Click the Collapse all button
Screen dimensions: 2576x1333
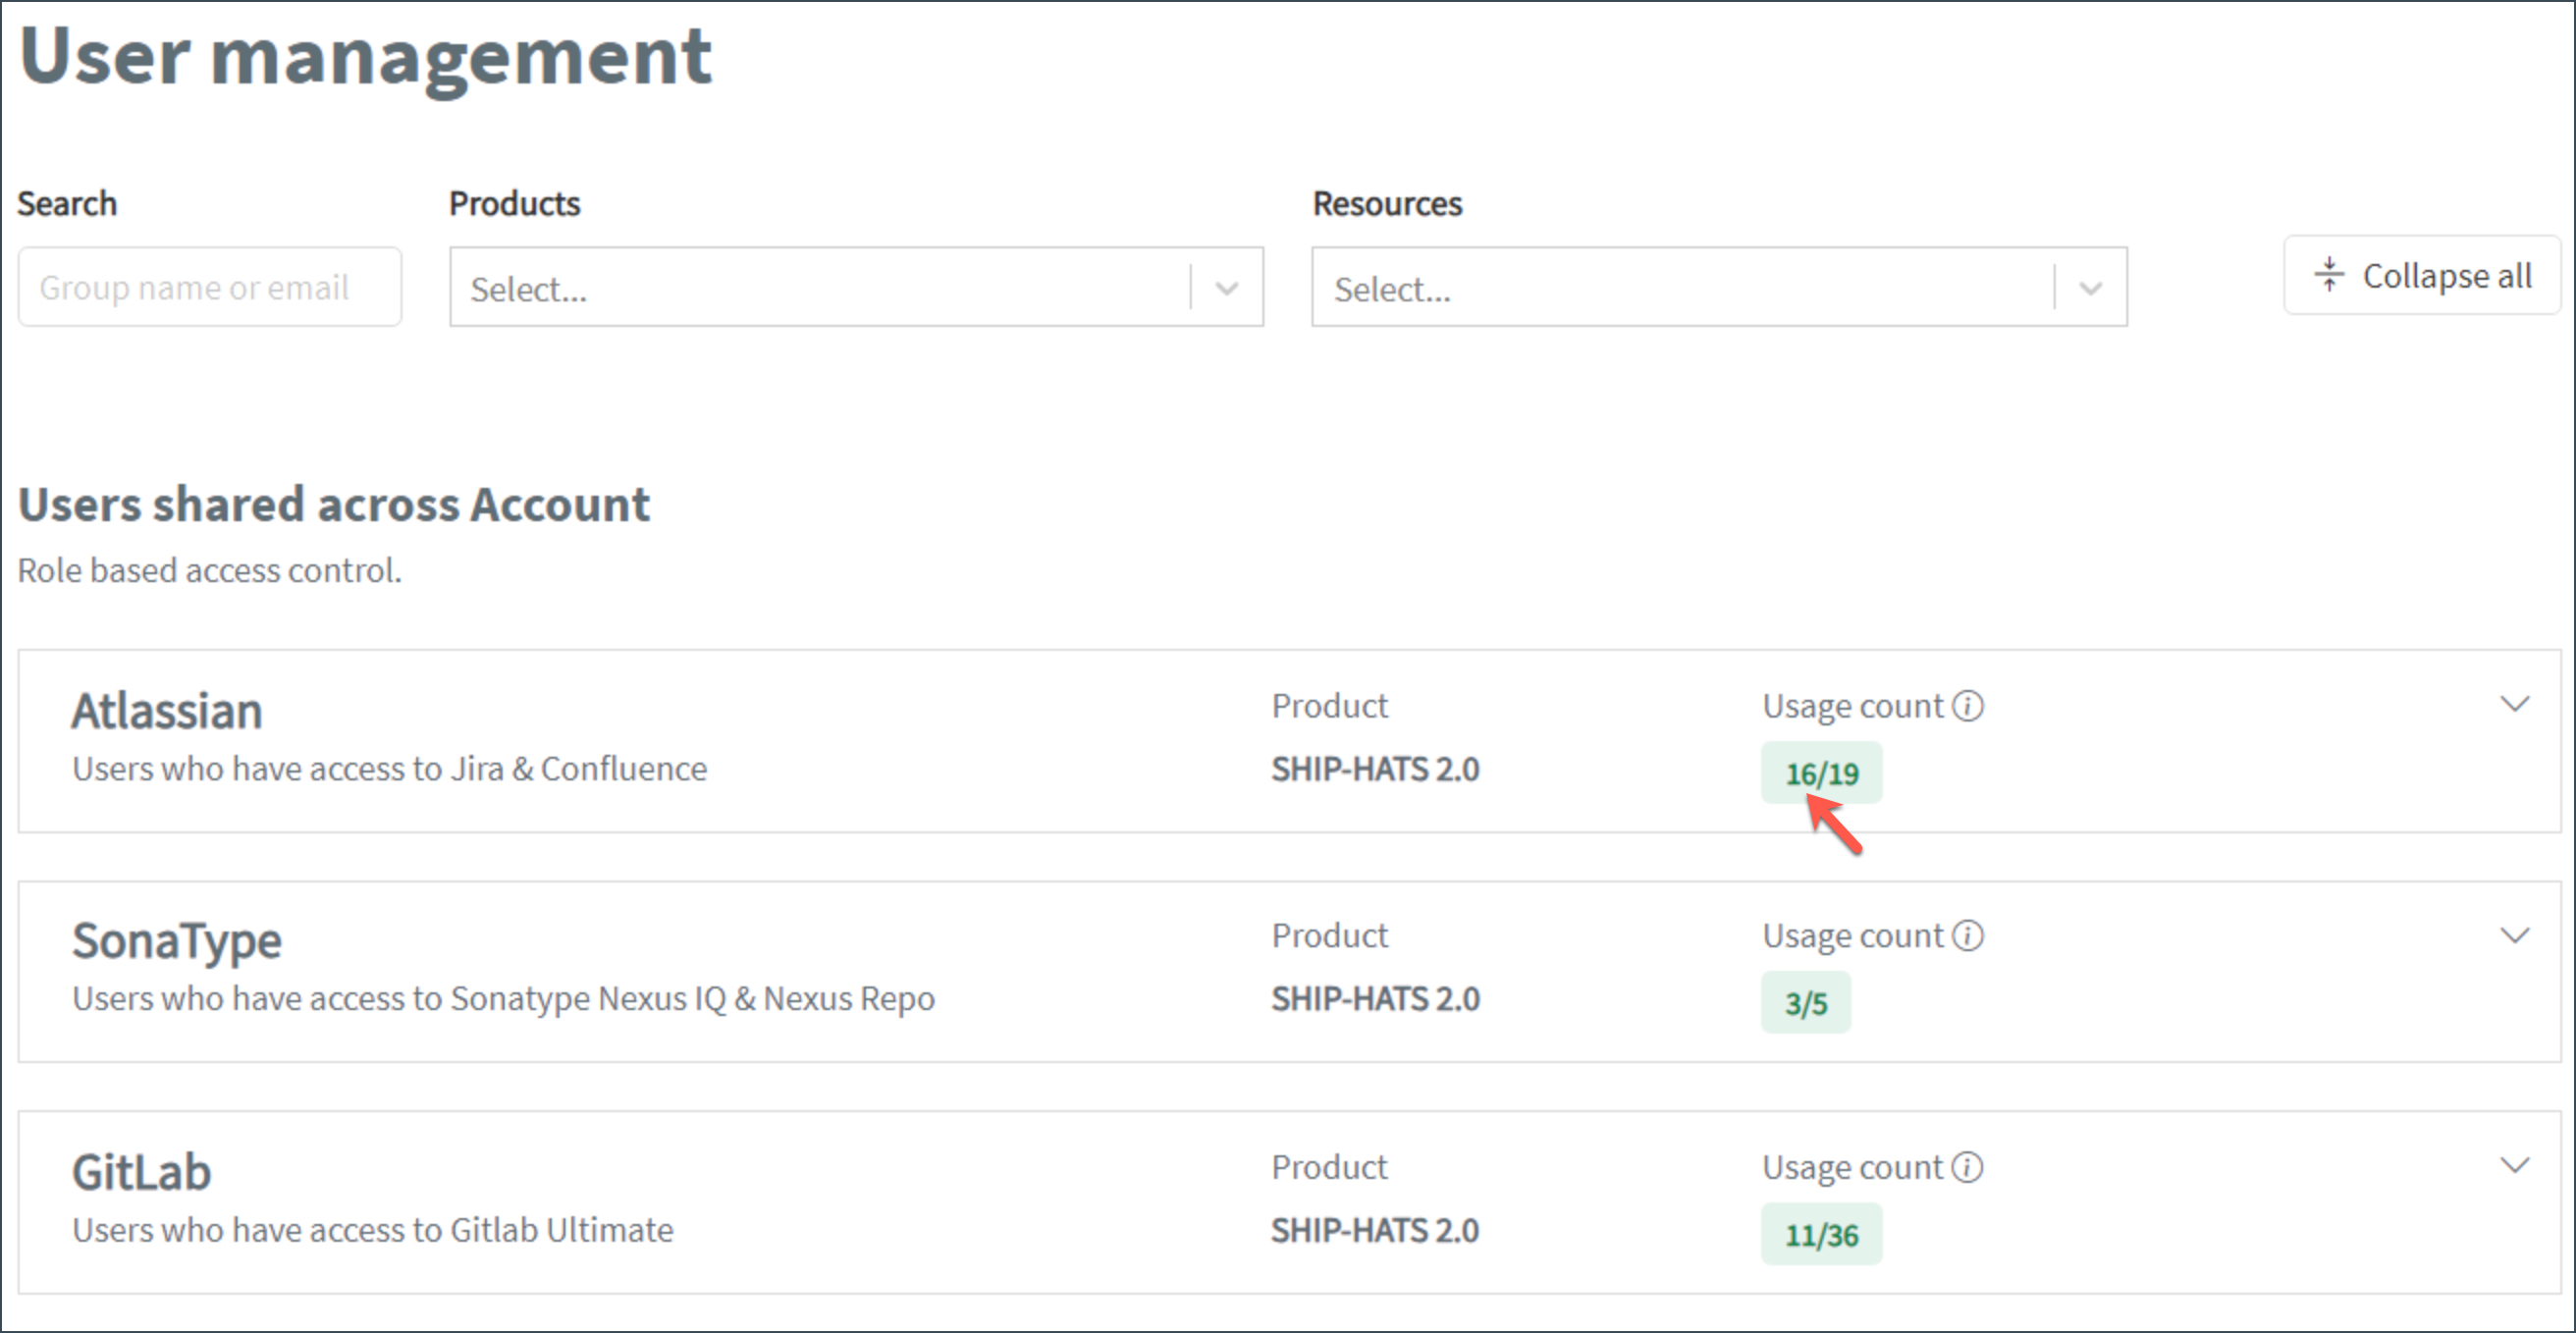[x=2421, y=276]
